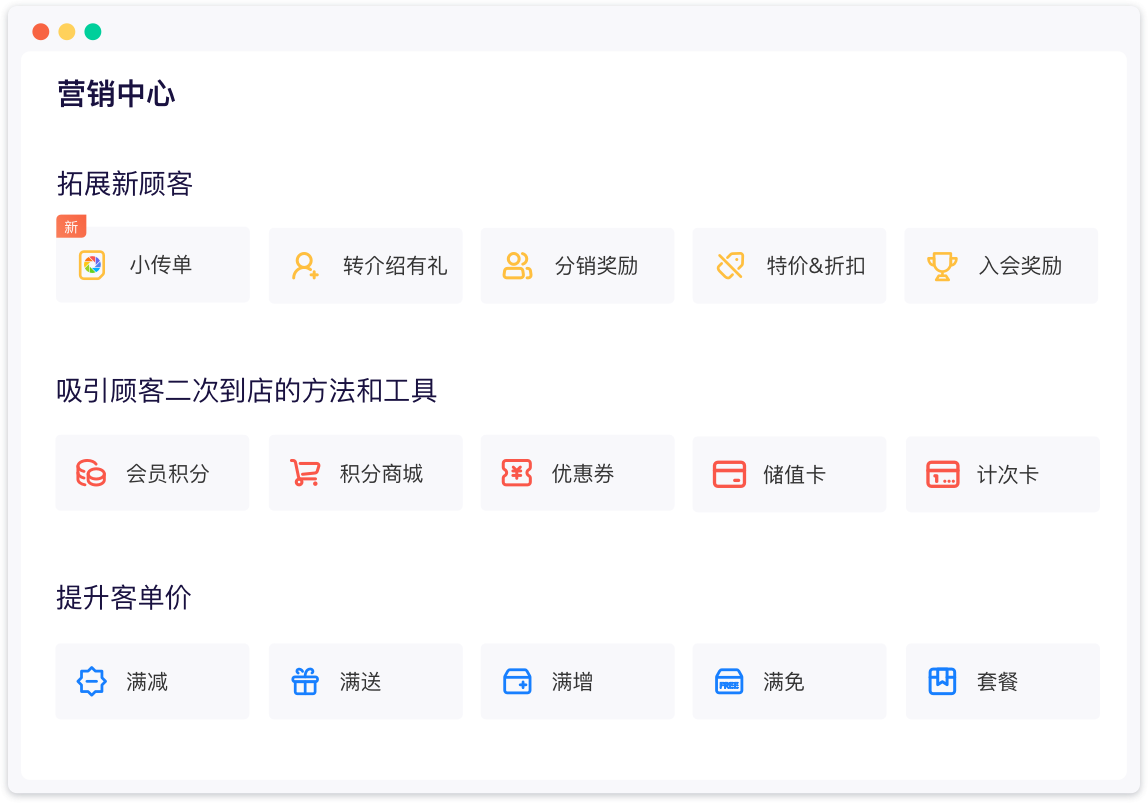Open the 套餐 package deal tile
The height and width of the screenshot is (804, 1148).
coord(1002,681)
